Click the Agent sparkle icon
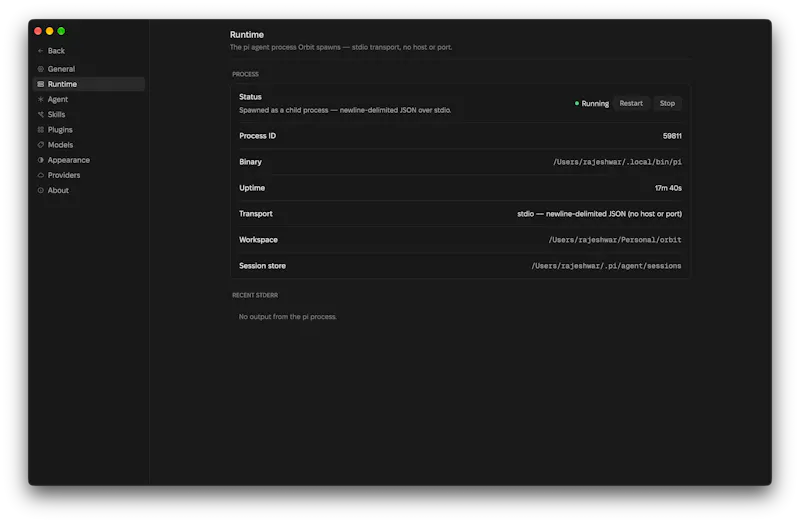Image resolution: width=800 pixels, height=523 pixels. click(40, 99)
